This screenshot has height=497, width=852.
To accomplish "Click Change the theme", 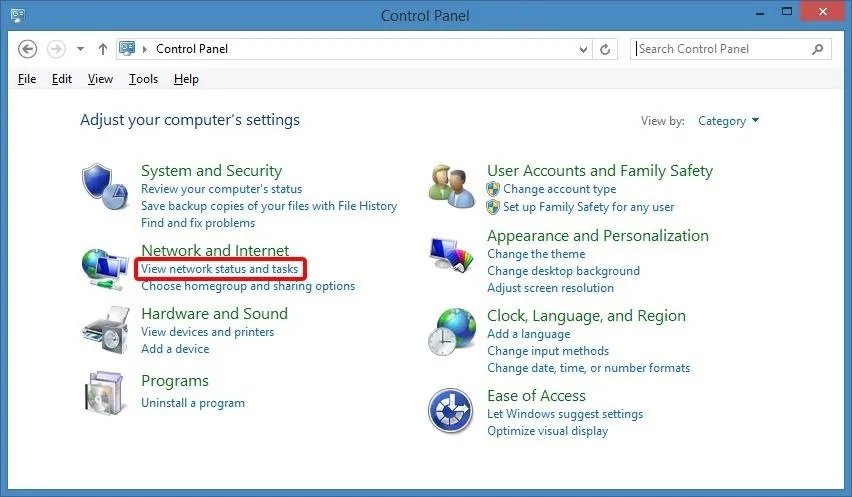I will pyautogui.click(x=536, y=254).
